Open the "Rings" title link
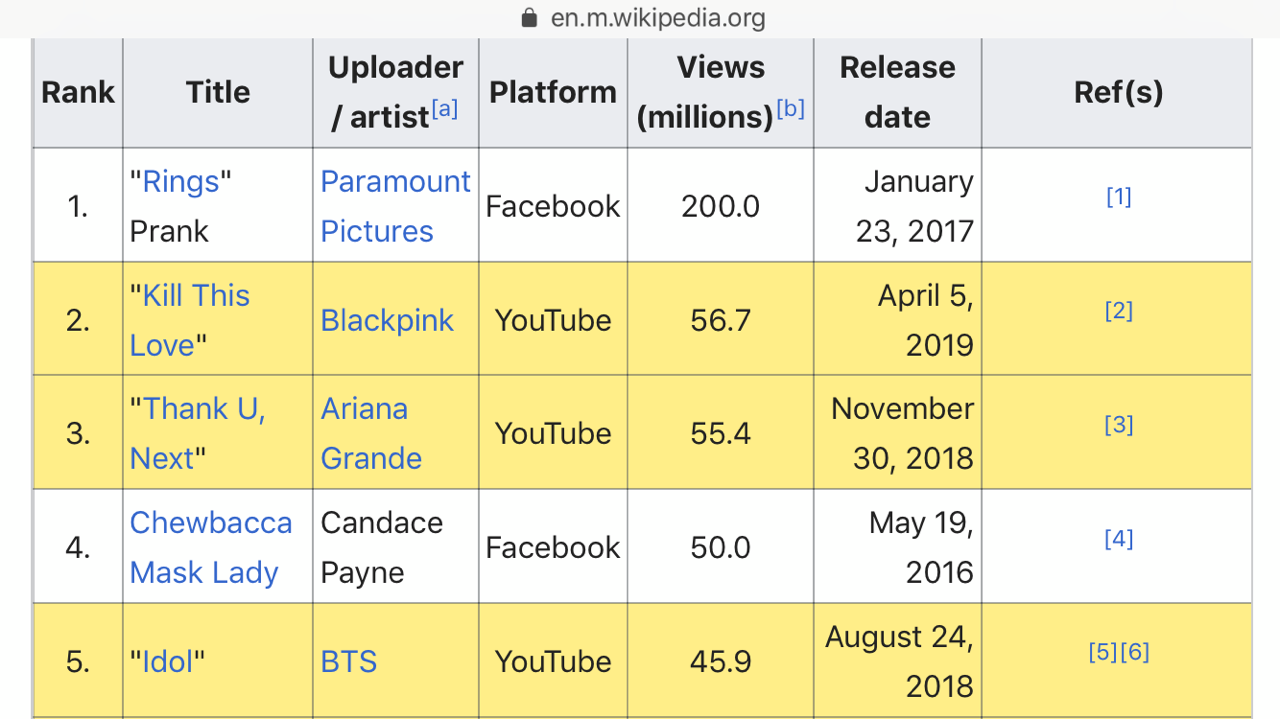The width and height of the screenshot is (1280, 719). (180, 181)
